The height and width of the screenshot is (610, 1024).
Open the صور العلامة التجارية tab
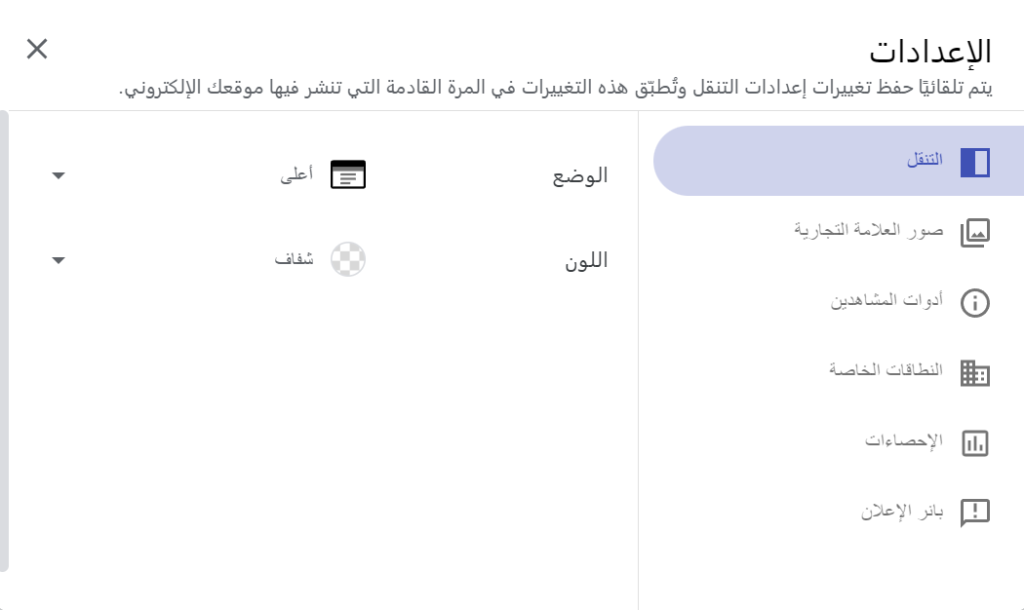pyautogui.click(x=868, y=231)
